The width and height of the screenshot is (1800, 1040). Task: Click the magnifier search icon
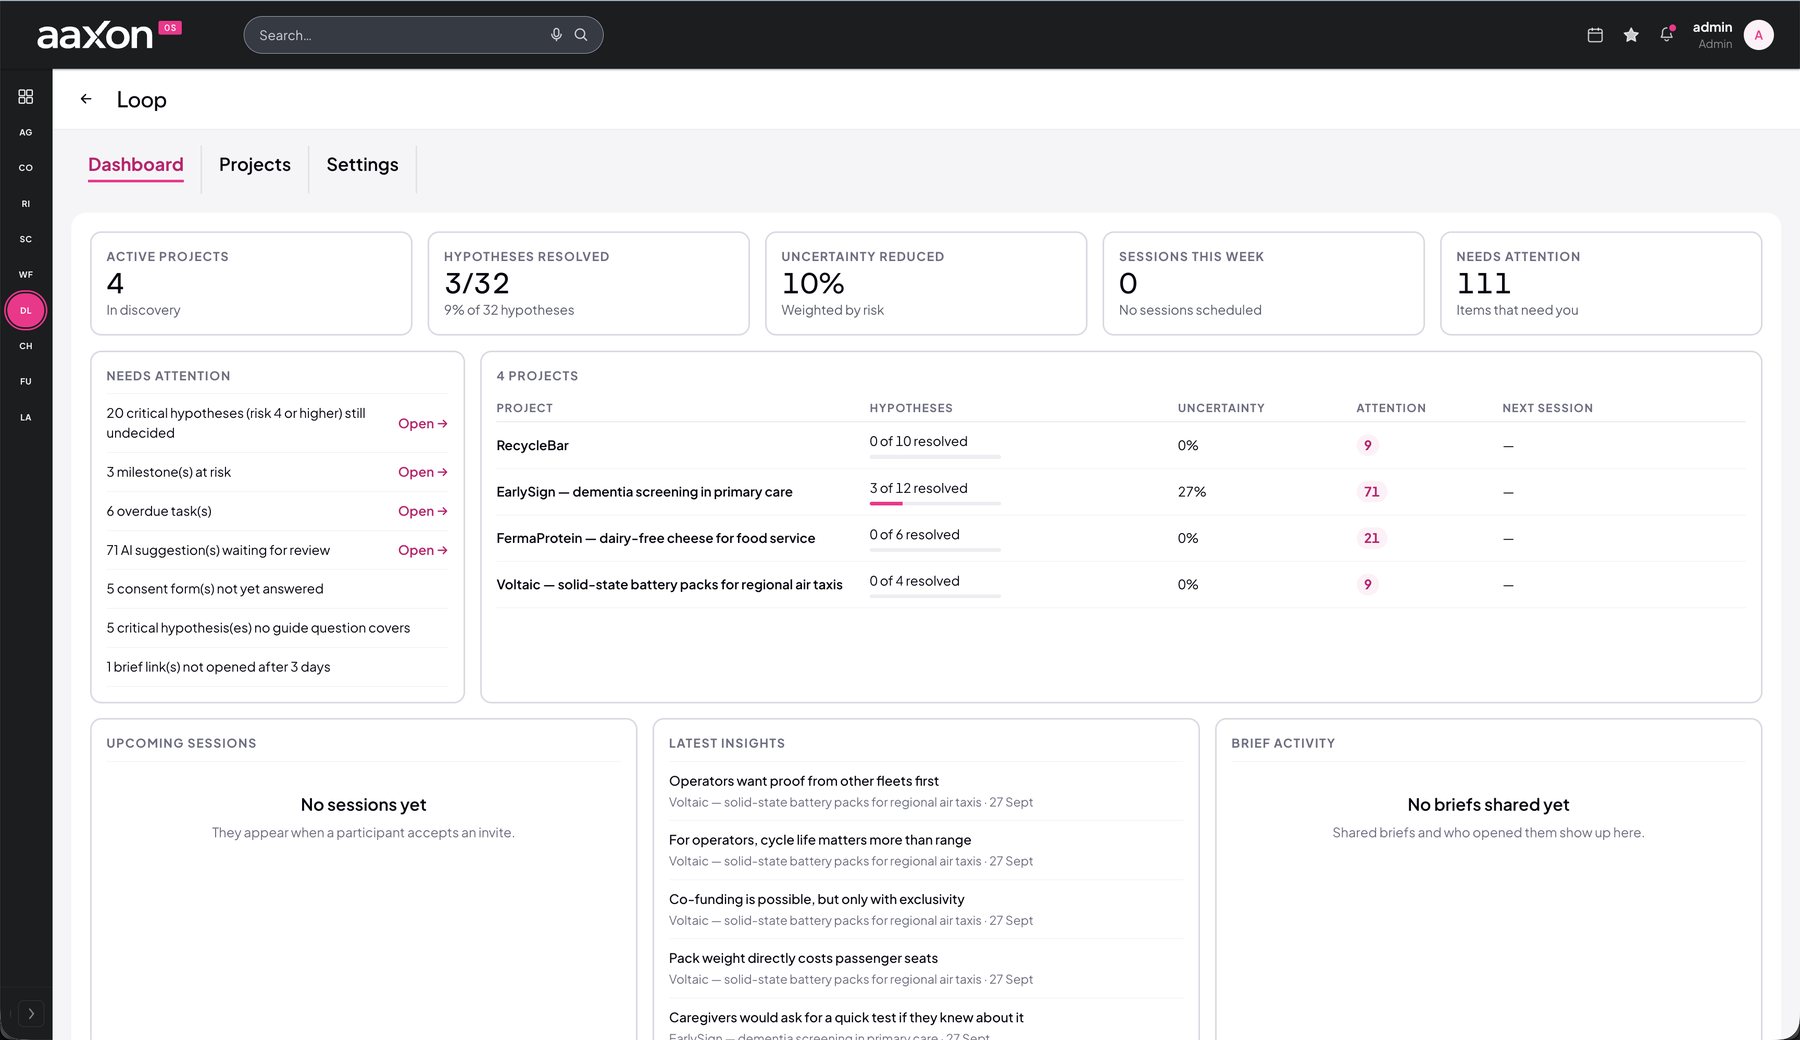click(581, 35)
